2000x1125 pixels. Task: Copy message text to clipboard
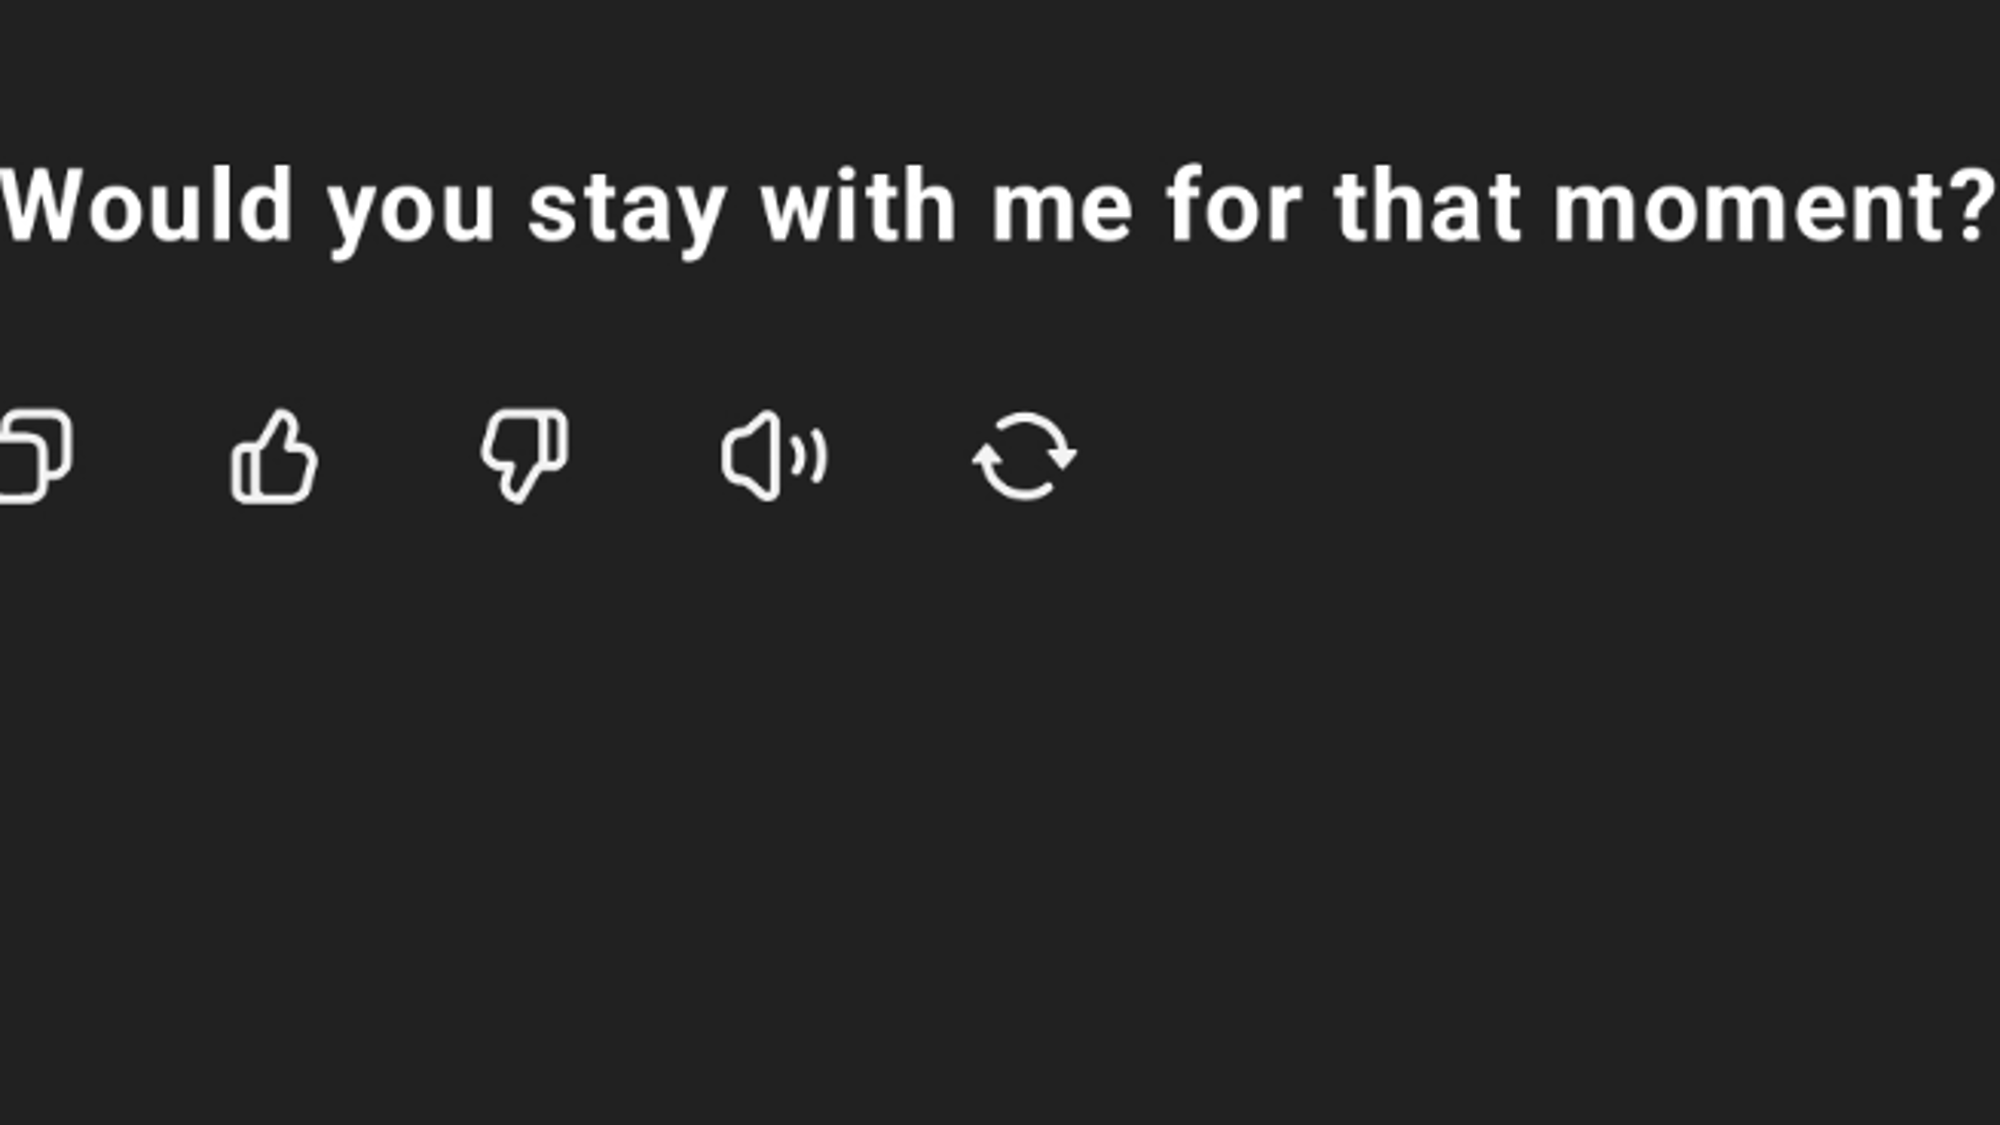[x=36, y=456]
